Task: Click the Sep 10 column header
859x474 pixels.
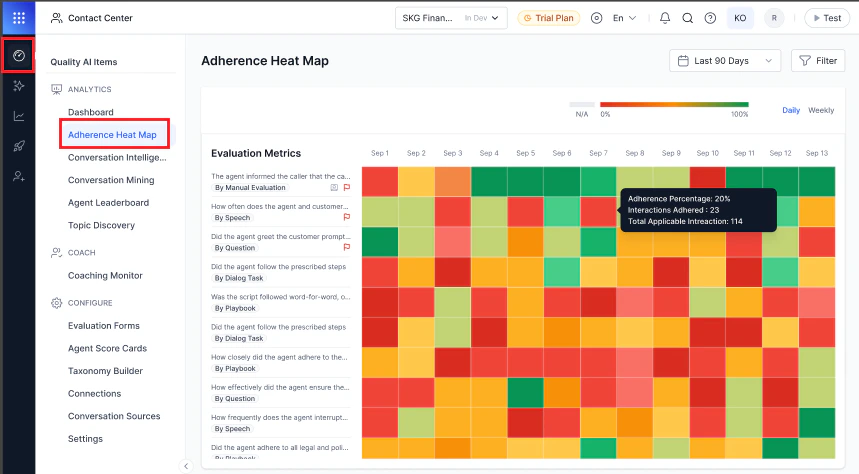Action: 707,153
